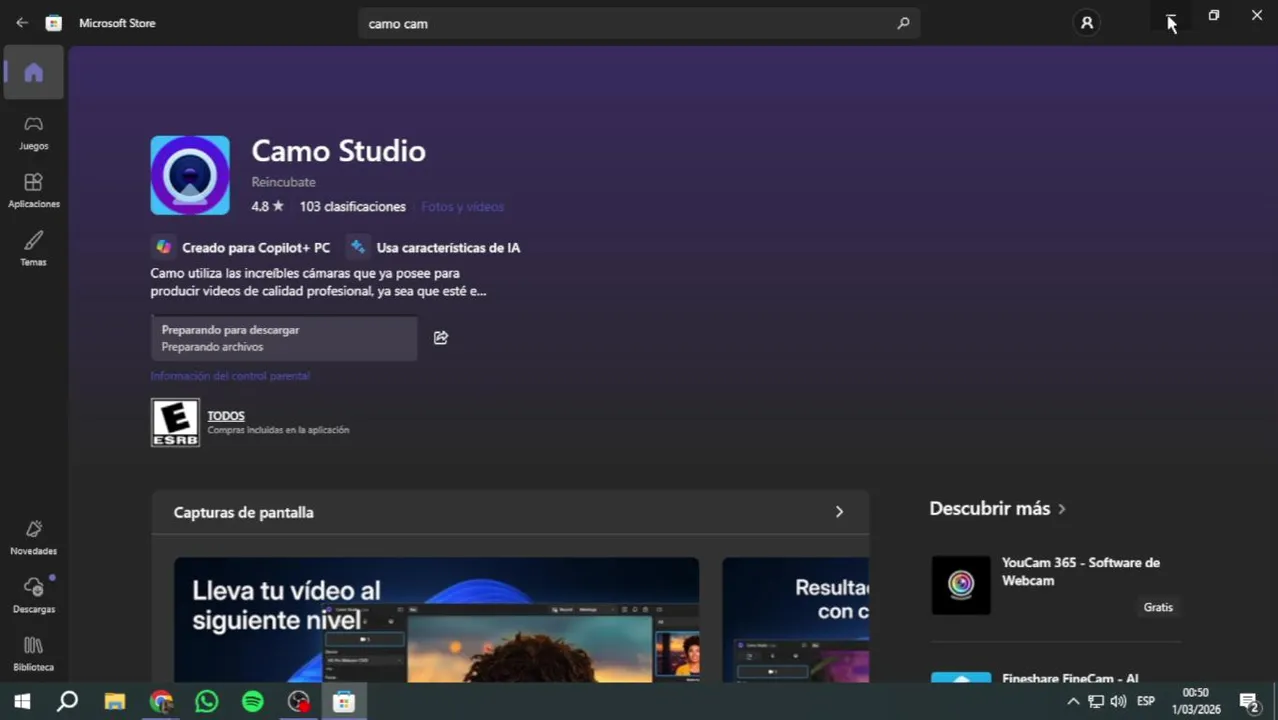Restore down the Microsoft Store window
Image resolution: width=1278 pixels, height=720 pixels.
point(1213,15)
